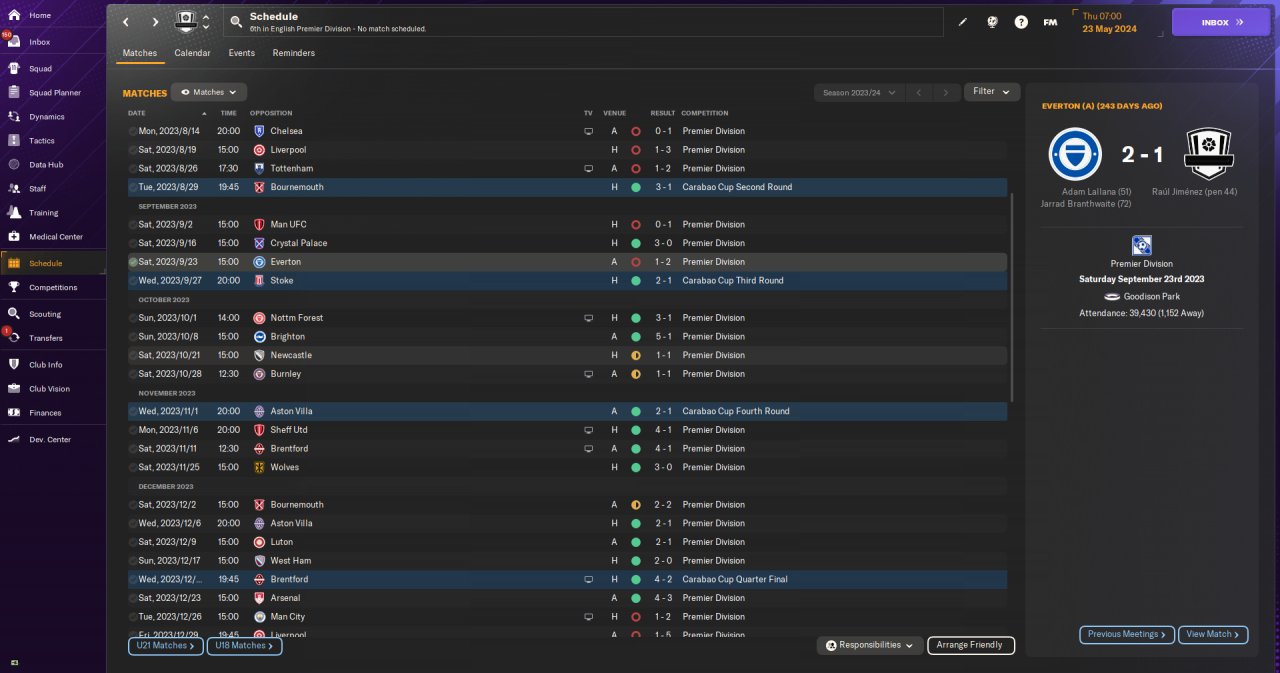Image resolution: width=1280 pixels, height=673 pixels.
Task: Click the date display 23 May 2024
Action: click(1109, 28)
